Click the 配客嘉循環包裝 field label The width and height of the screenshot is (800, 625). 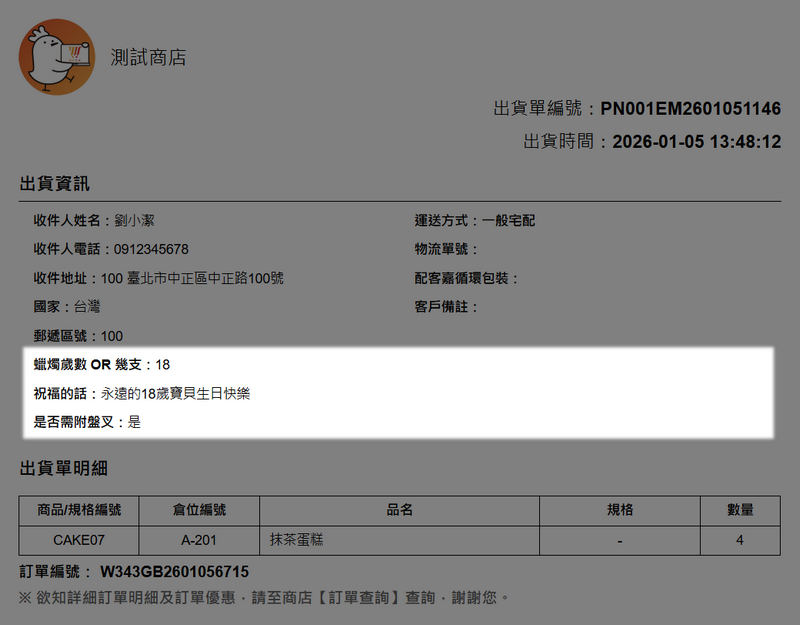pos(466,278)
